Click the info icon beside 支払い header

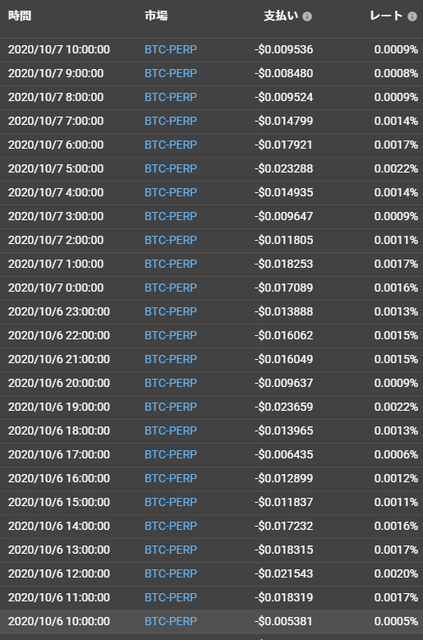coord(307,16)
